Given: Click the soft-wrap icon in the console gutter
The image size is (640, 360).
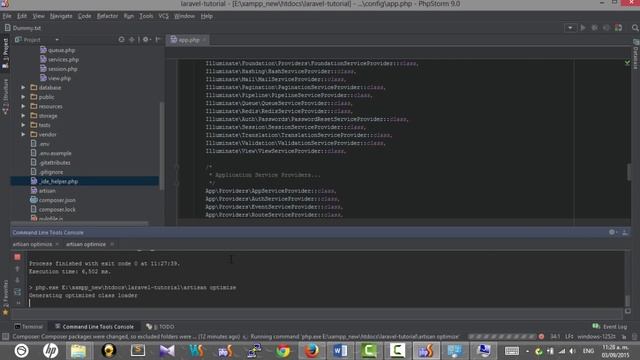Looking at the screenshot, I should coord(17,292).
